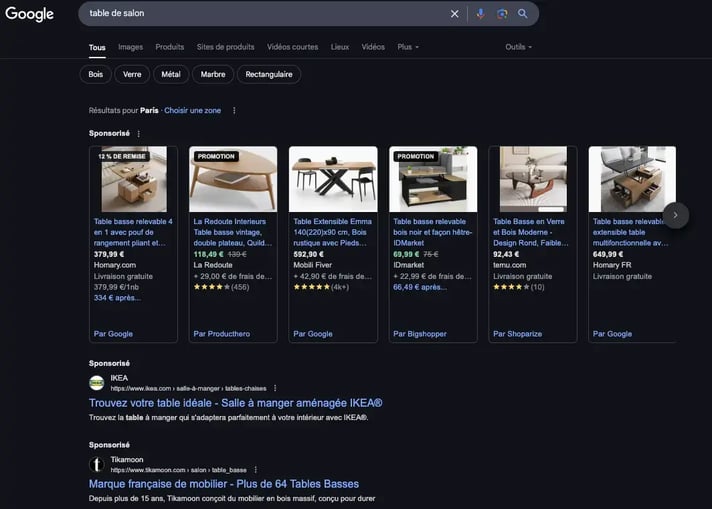Click 'Par Google' under the Homary FR card
Image resolution: width=712 pixels, height=509 pixels.
click(x=612, y=334)
